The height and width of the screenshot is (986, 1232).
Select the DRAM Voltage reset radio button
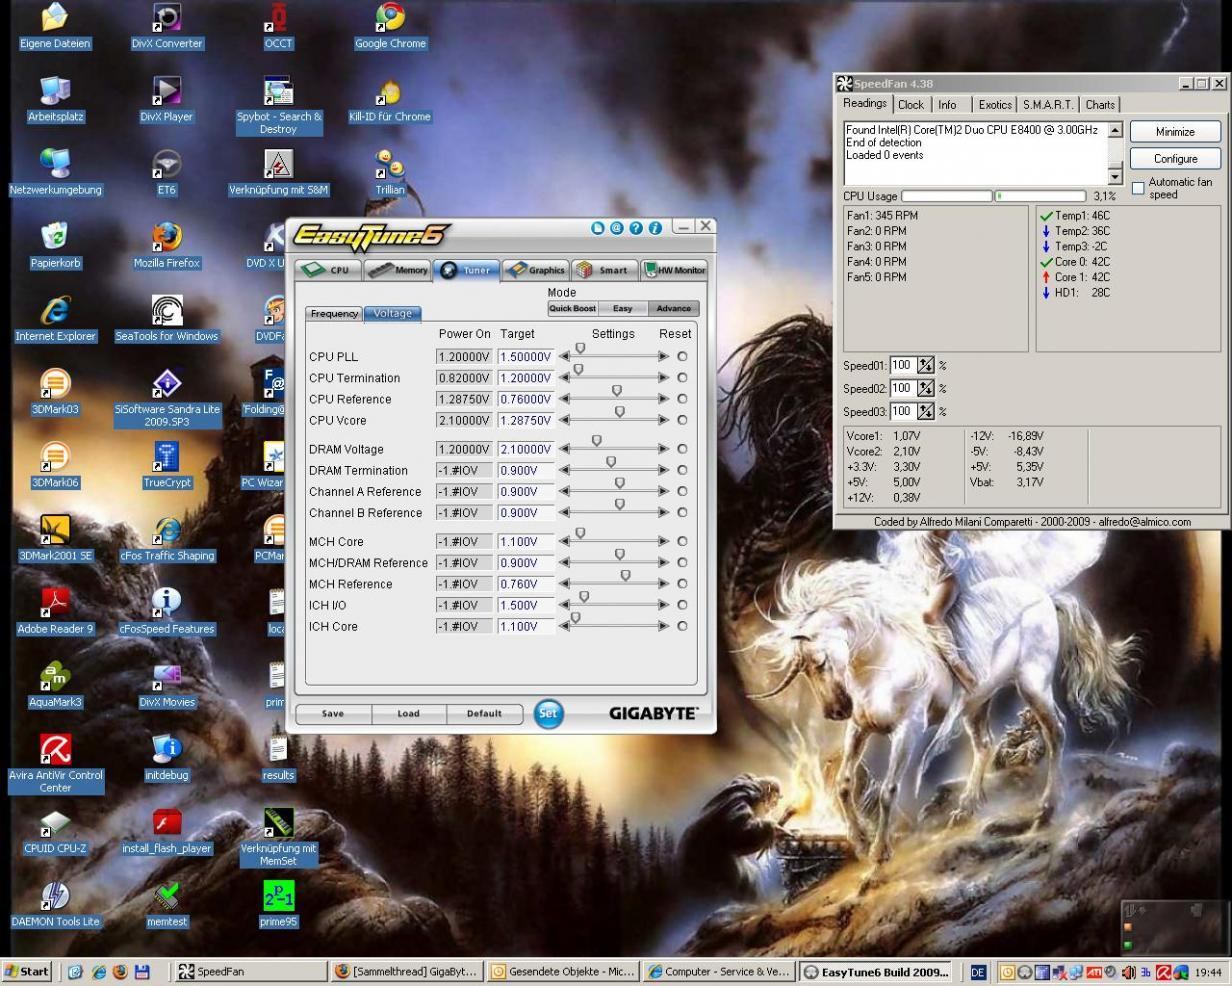tap(682, 449)
